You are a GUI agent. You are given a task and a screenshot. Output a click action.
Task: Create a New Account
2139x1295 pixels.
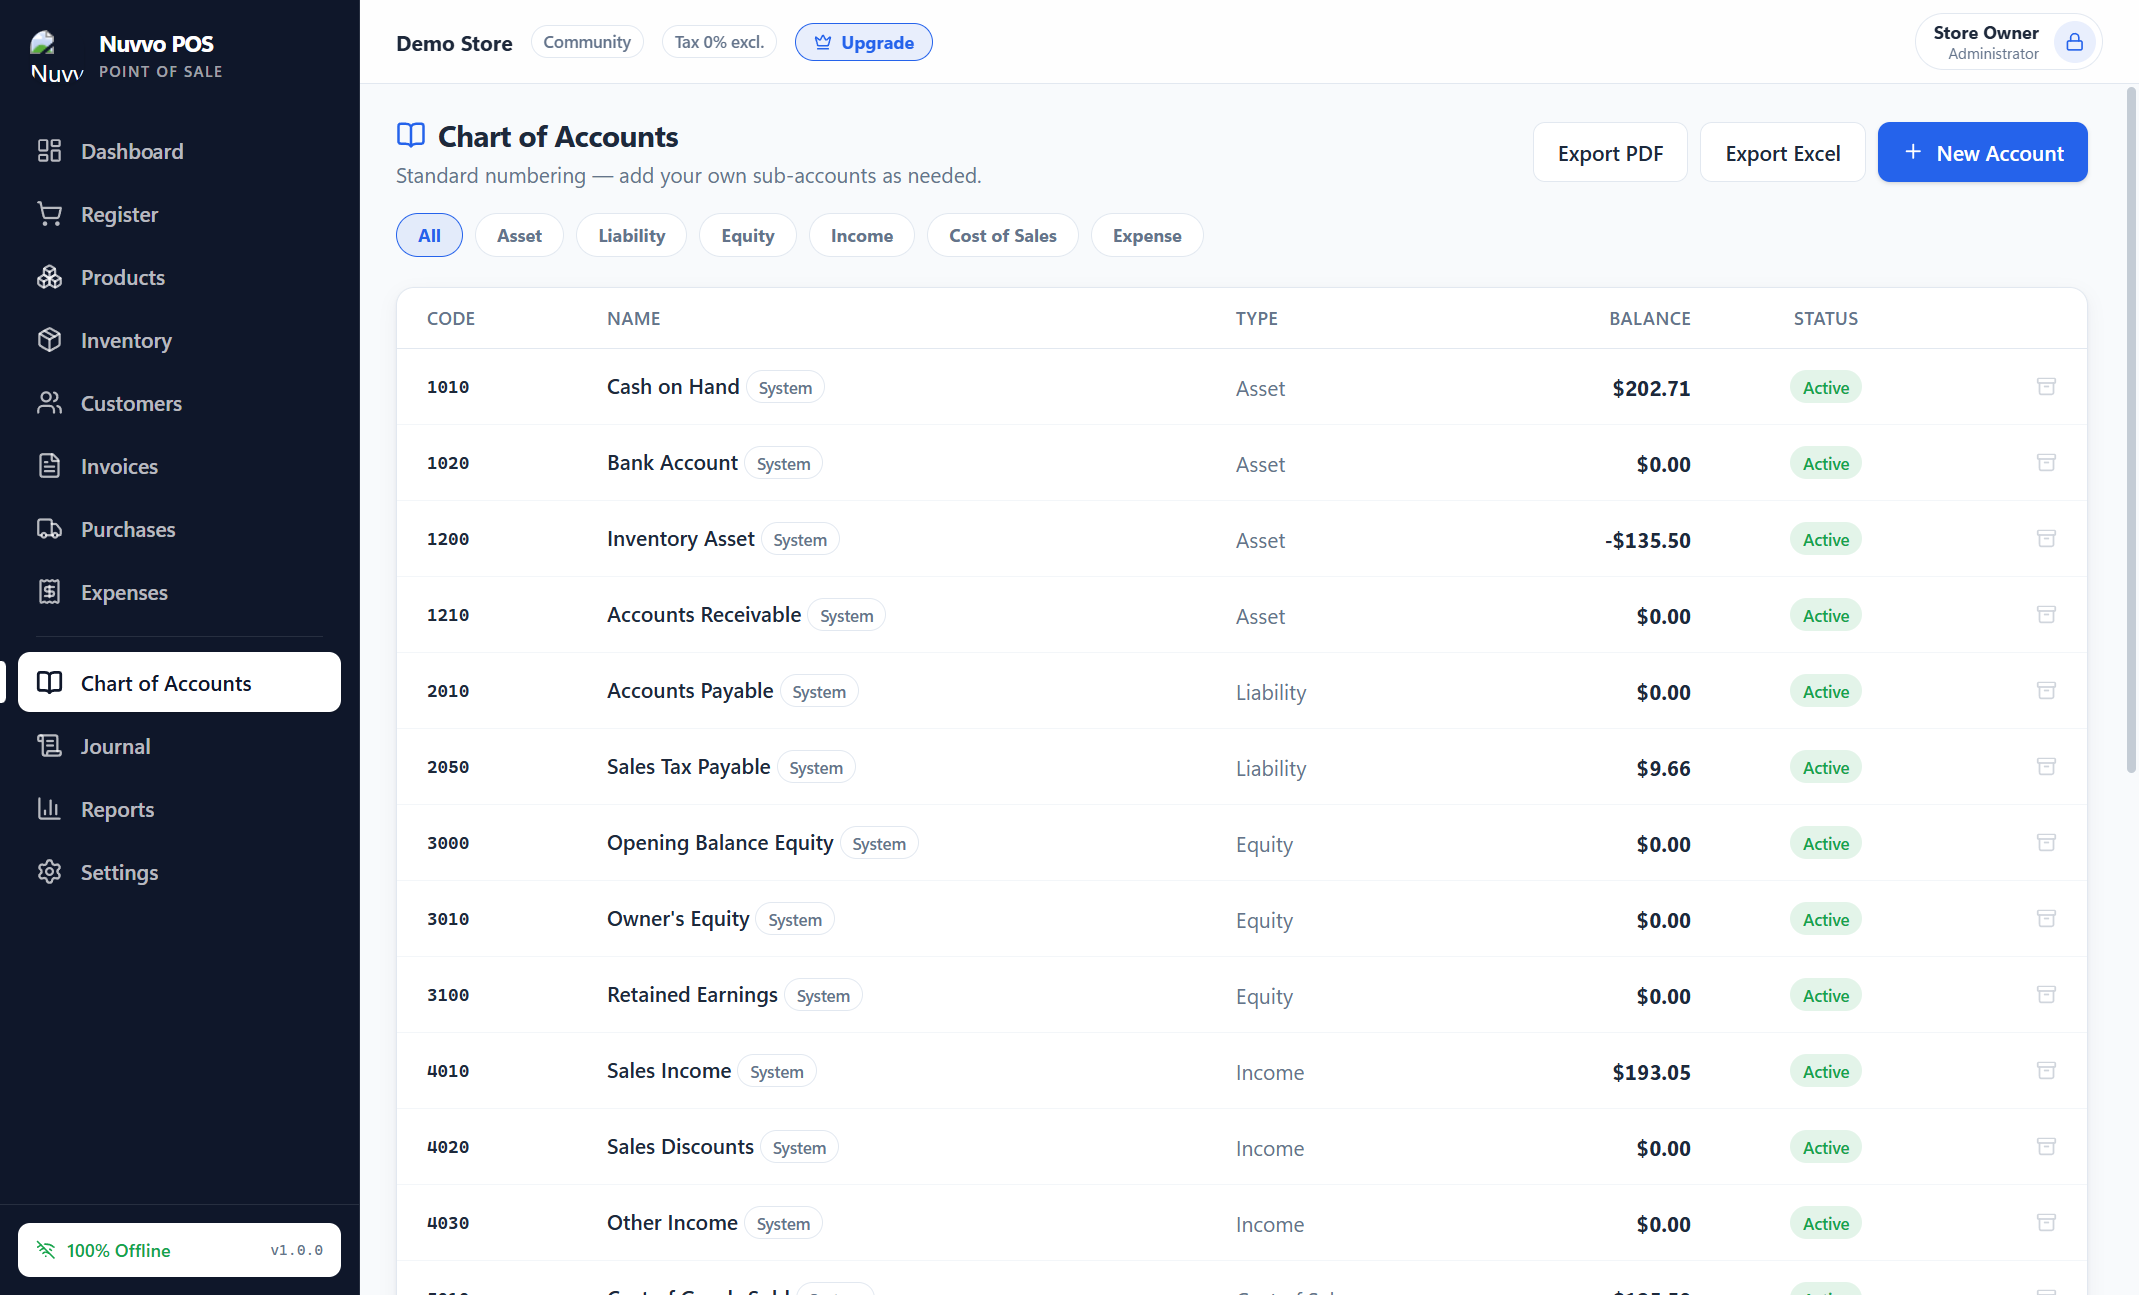click(1982, 153)
